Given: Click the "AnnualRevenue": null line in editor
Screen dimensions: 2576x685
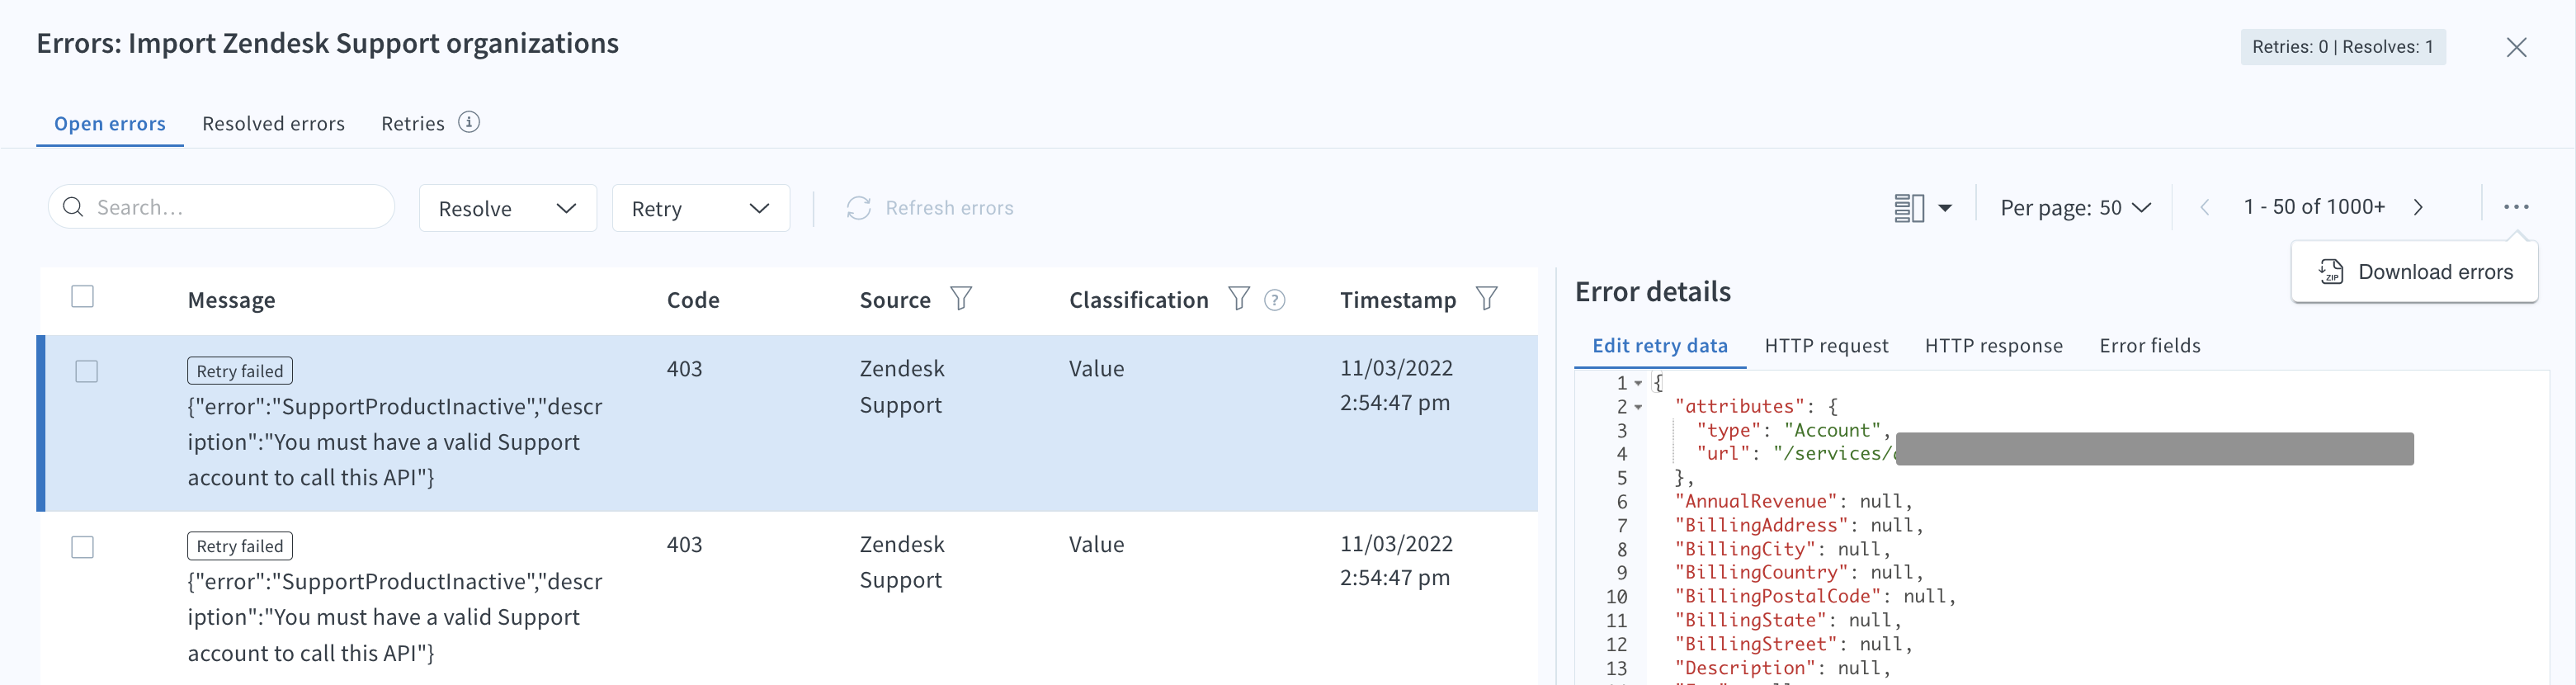Looking at the screenshot, I should click(1793, 502).
